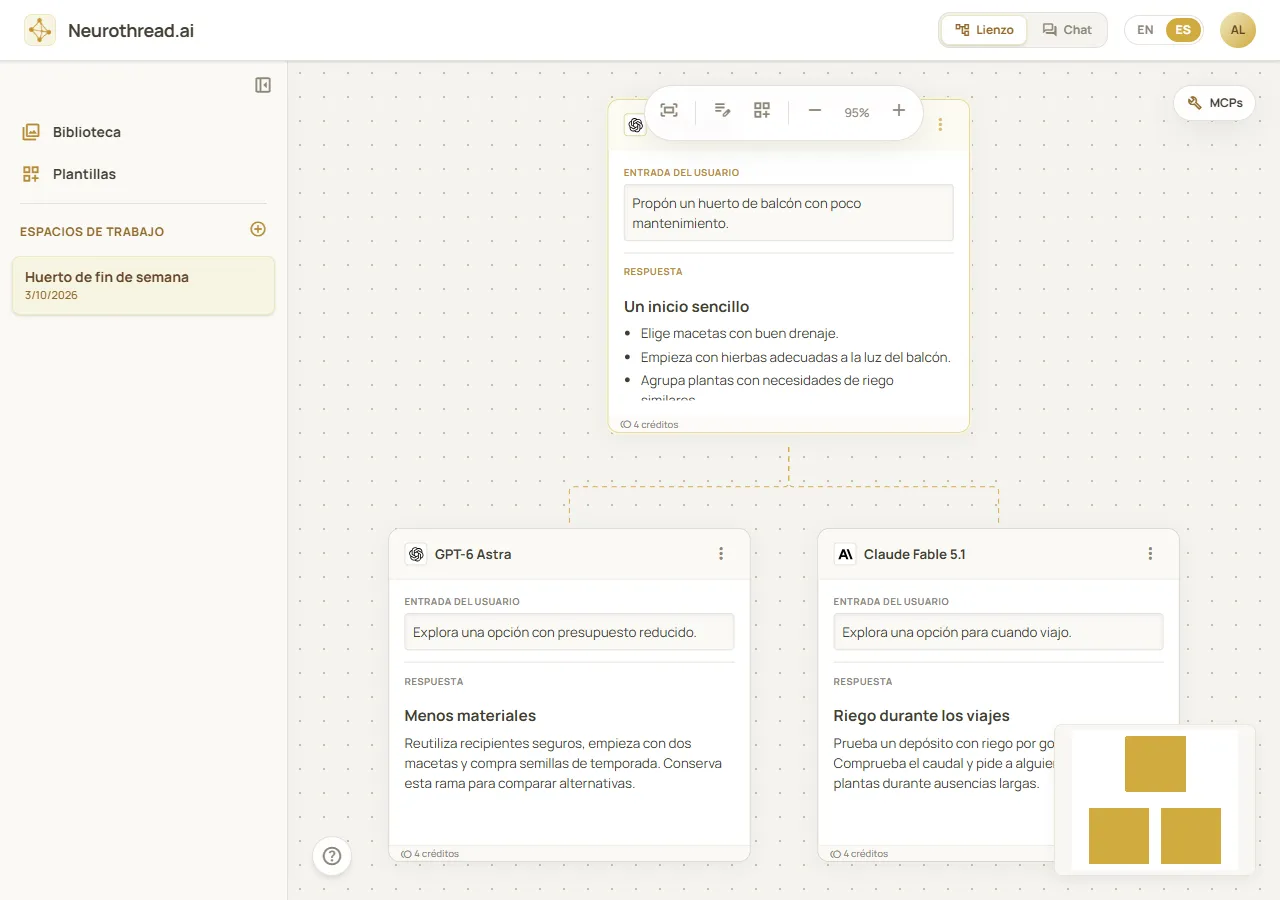Image resolution: width=1280 pixels, height=900 pixels.
Task: Open the AL user avatar
Action: (x=1238, y=30)
